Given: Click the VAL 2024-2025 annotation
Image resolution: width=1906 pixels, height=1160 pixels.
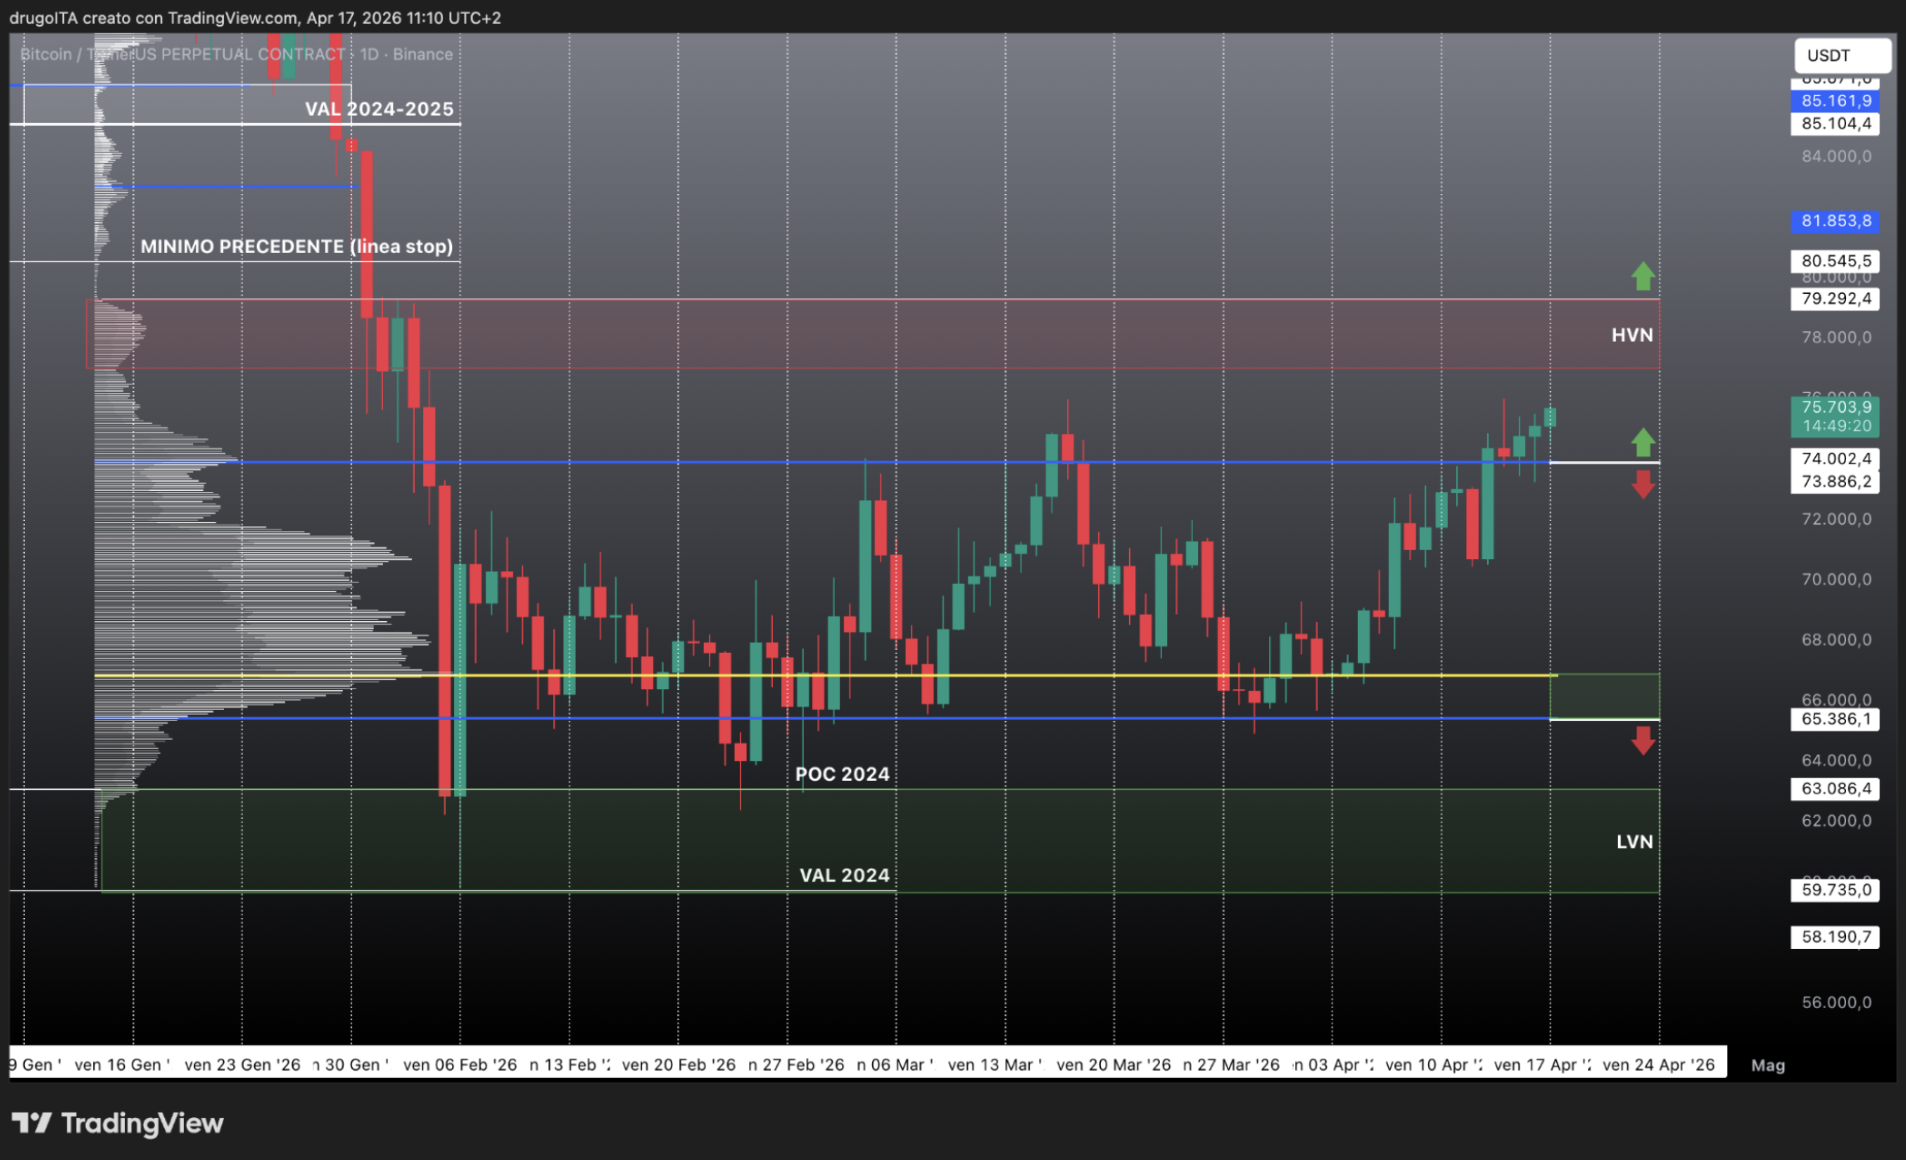Looking at the screenshot, I should coord(379,109).
